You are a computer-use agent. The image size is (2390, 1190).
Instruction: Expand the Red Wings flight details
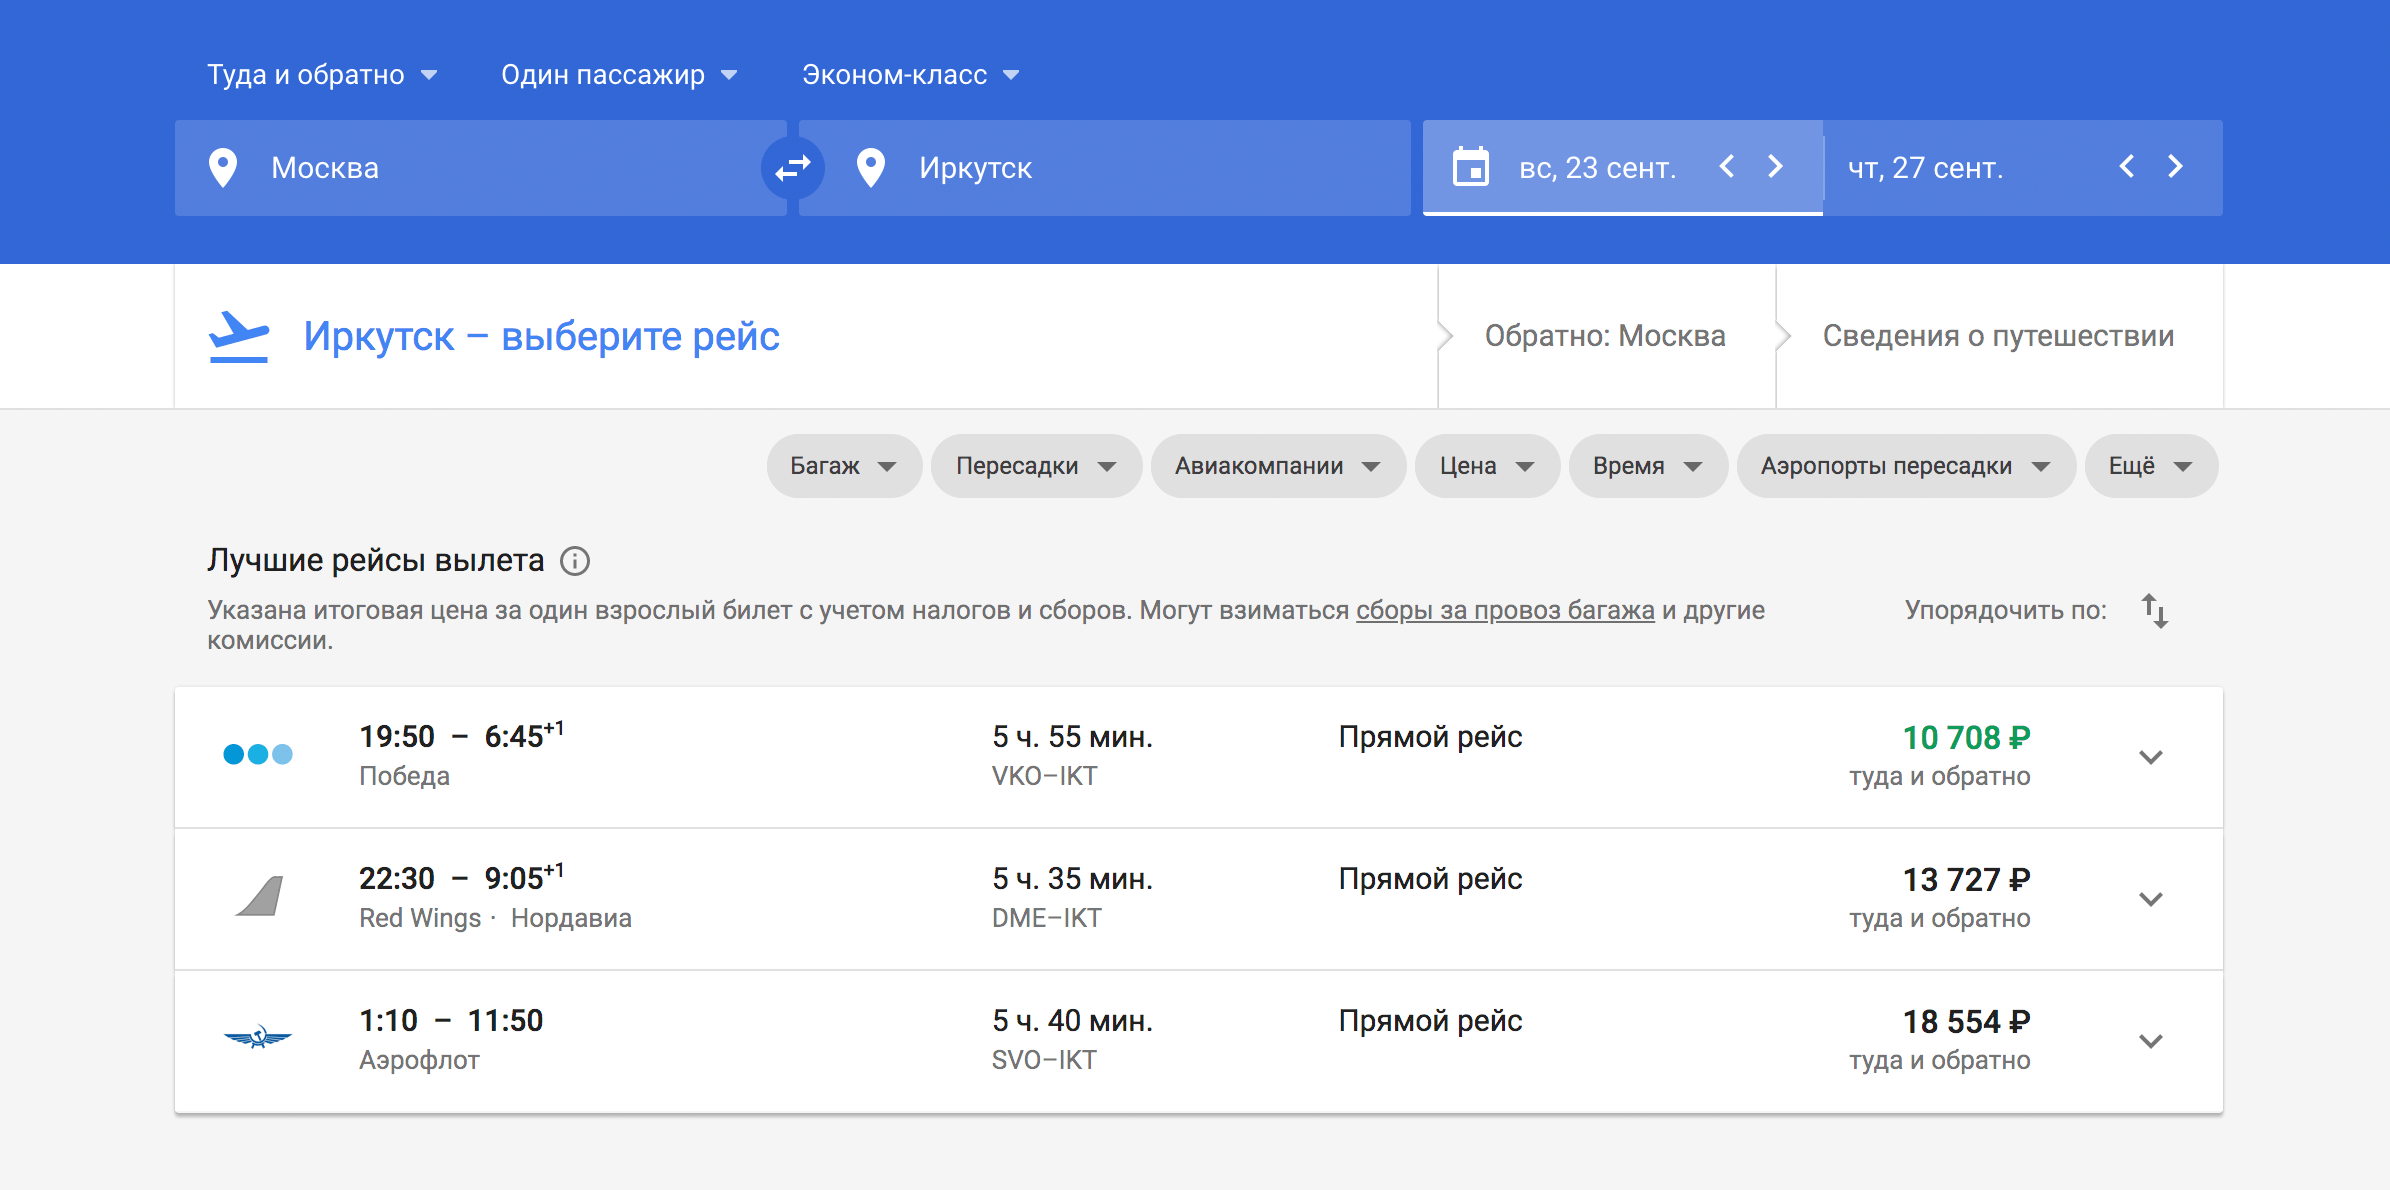point(2151,899)
